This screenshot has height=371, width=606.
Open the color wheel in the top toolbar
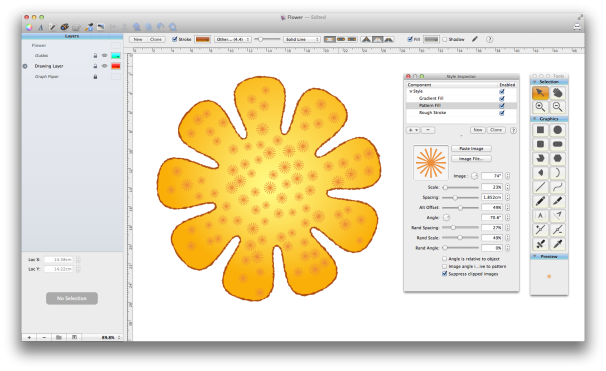29,27
